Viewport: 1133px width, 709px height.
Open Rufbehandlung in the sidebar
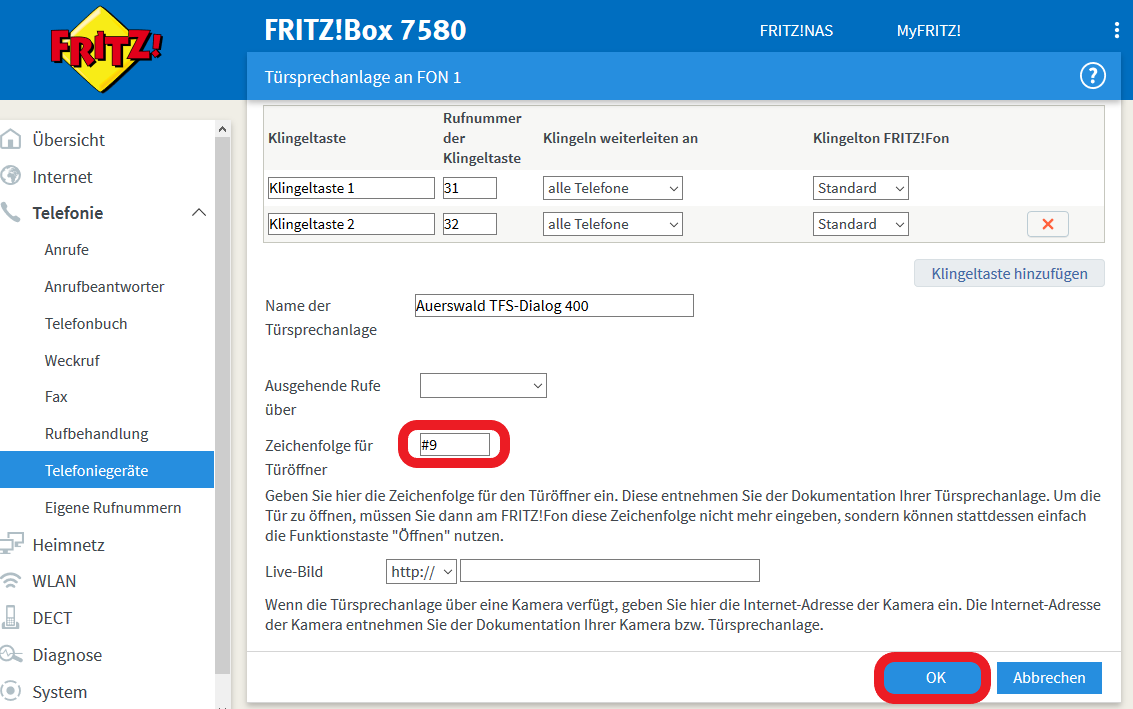click(96, 434)
